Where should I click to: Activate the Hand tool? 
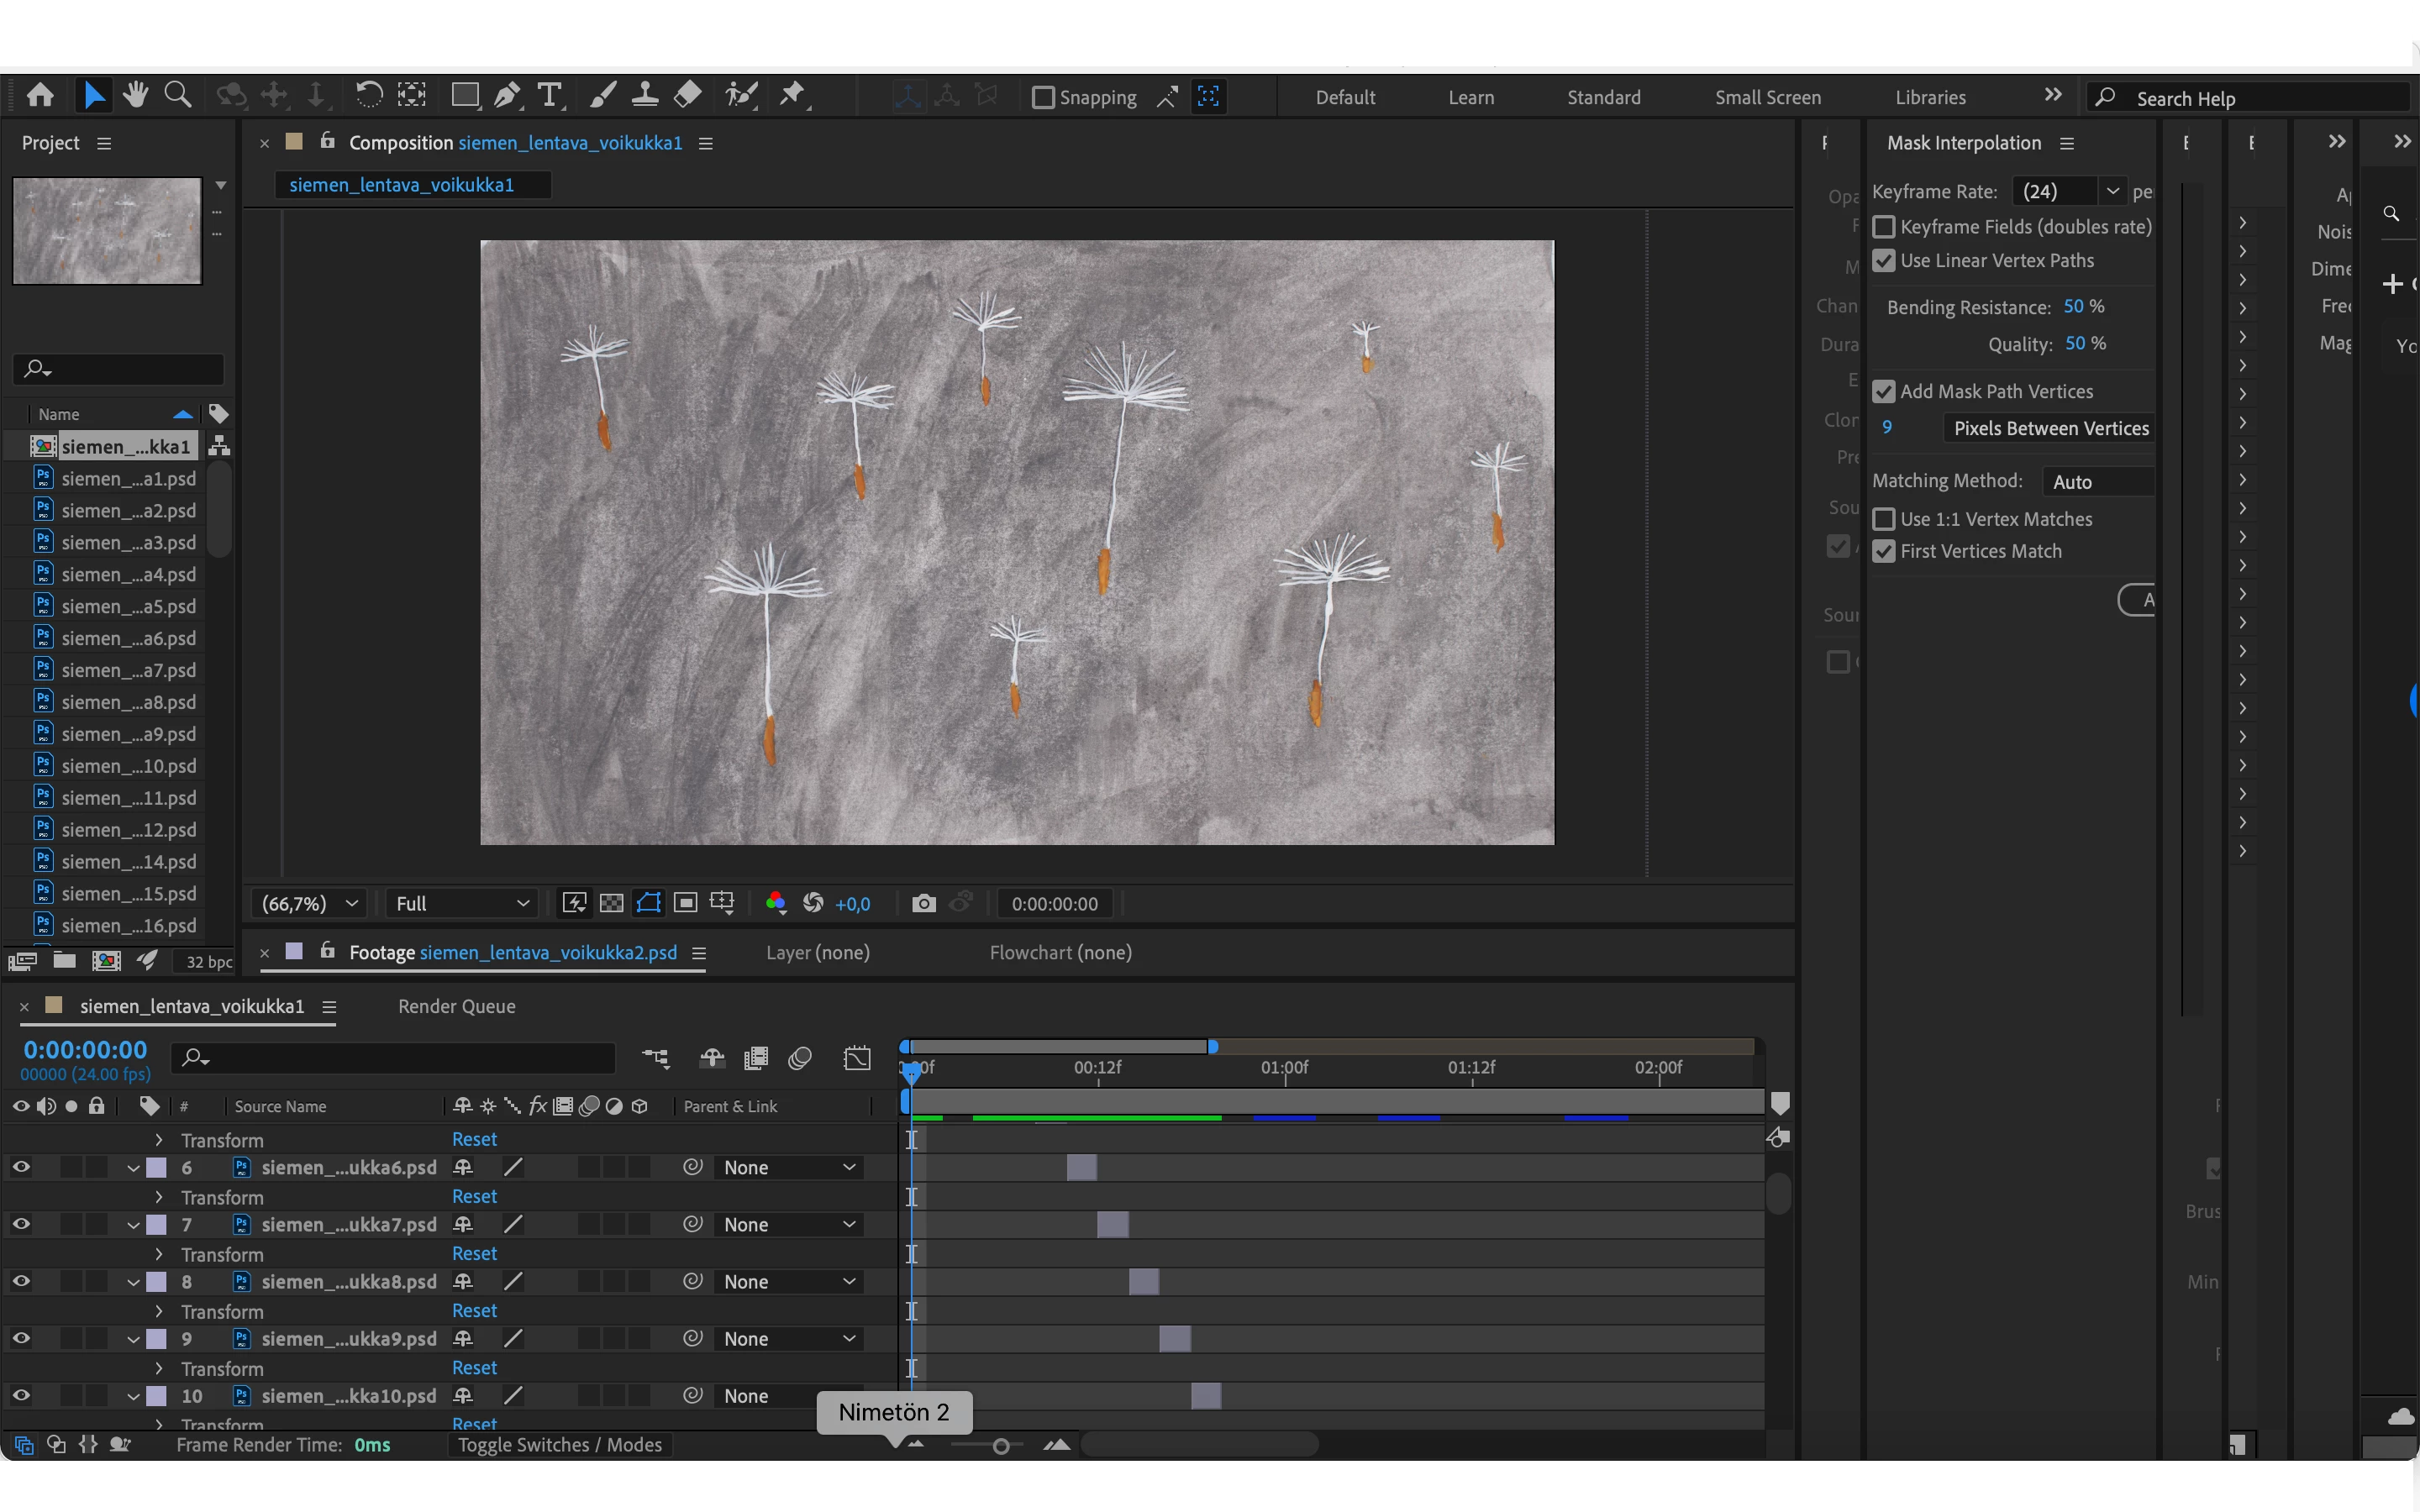[136, 96]
